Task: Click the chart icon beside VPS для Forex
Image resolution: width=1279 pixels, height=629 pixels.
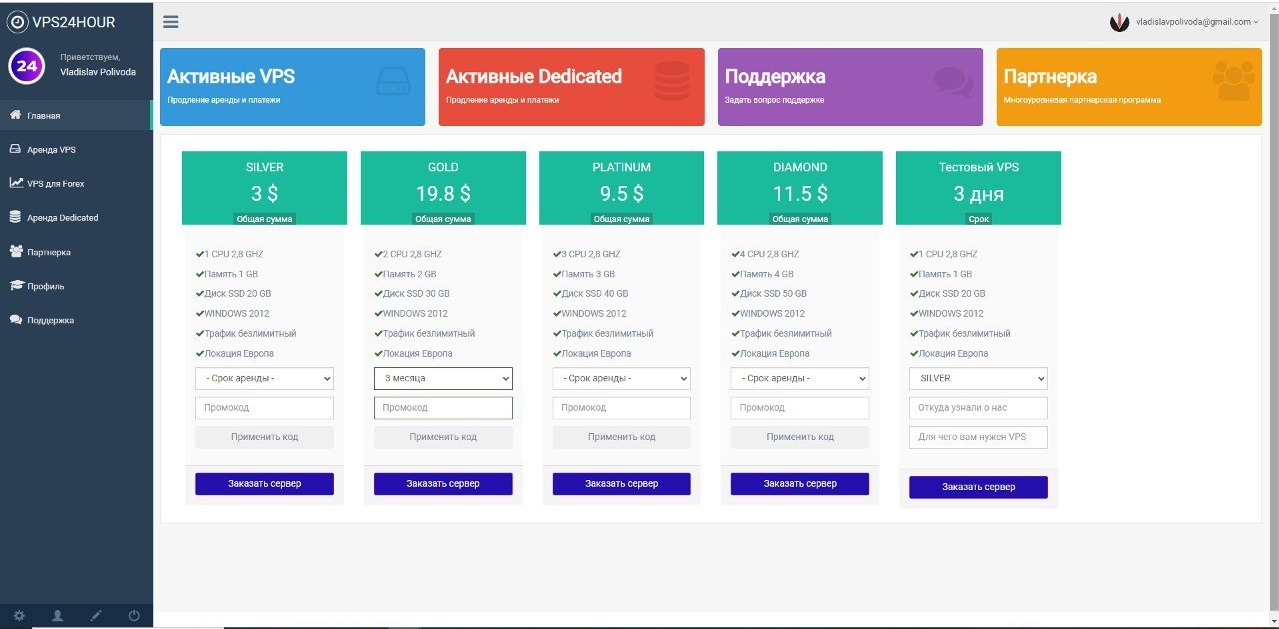Action: [16, 183]
